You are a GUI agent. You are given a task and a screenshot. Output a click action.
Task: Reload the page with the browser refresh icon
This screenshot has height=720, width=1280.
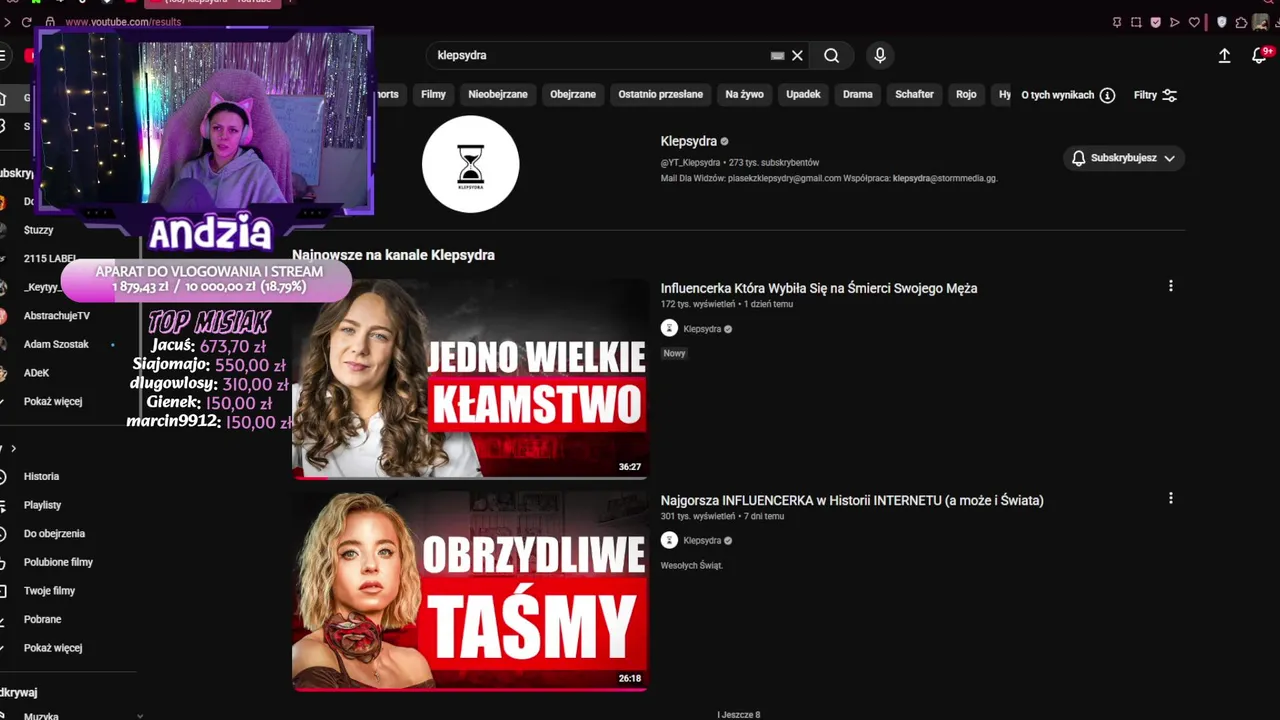pyautogui.click(x=26, y=22)
